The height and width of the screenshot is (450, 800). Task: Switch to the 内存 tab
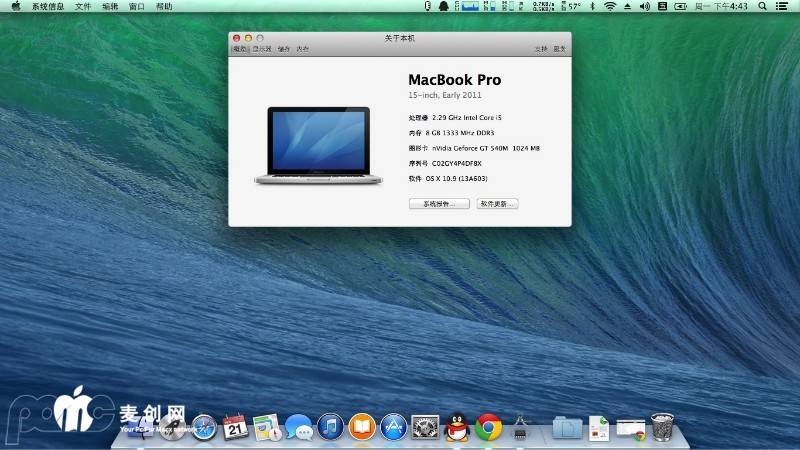point(303,49)
